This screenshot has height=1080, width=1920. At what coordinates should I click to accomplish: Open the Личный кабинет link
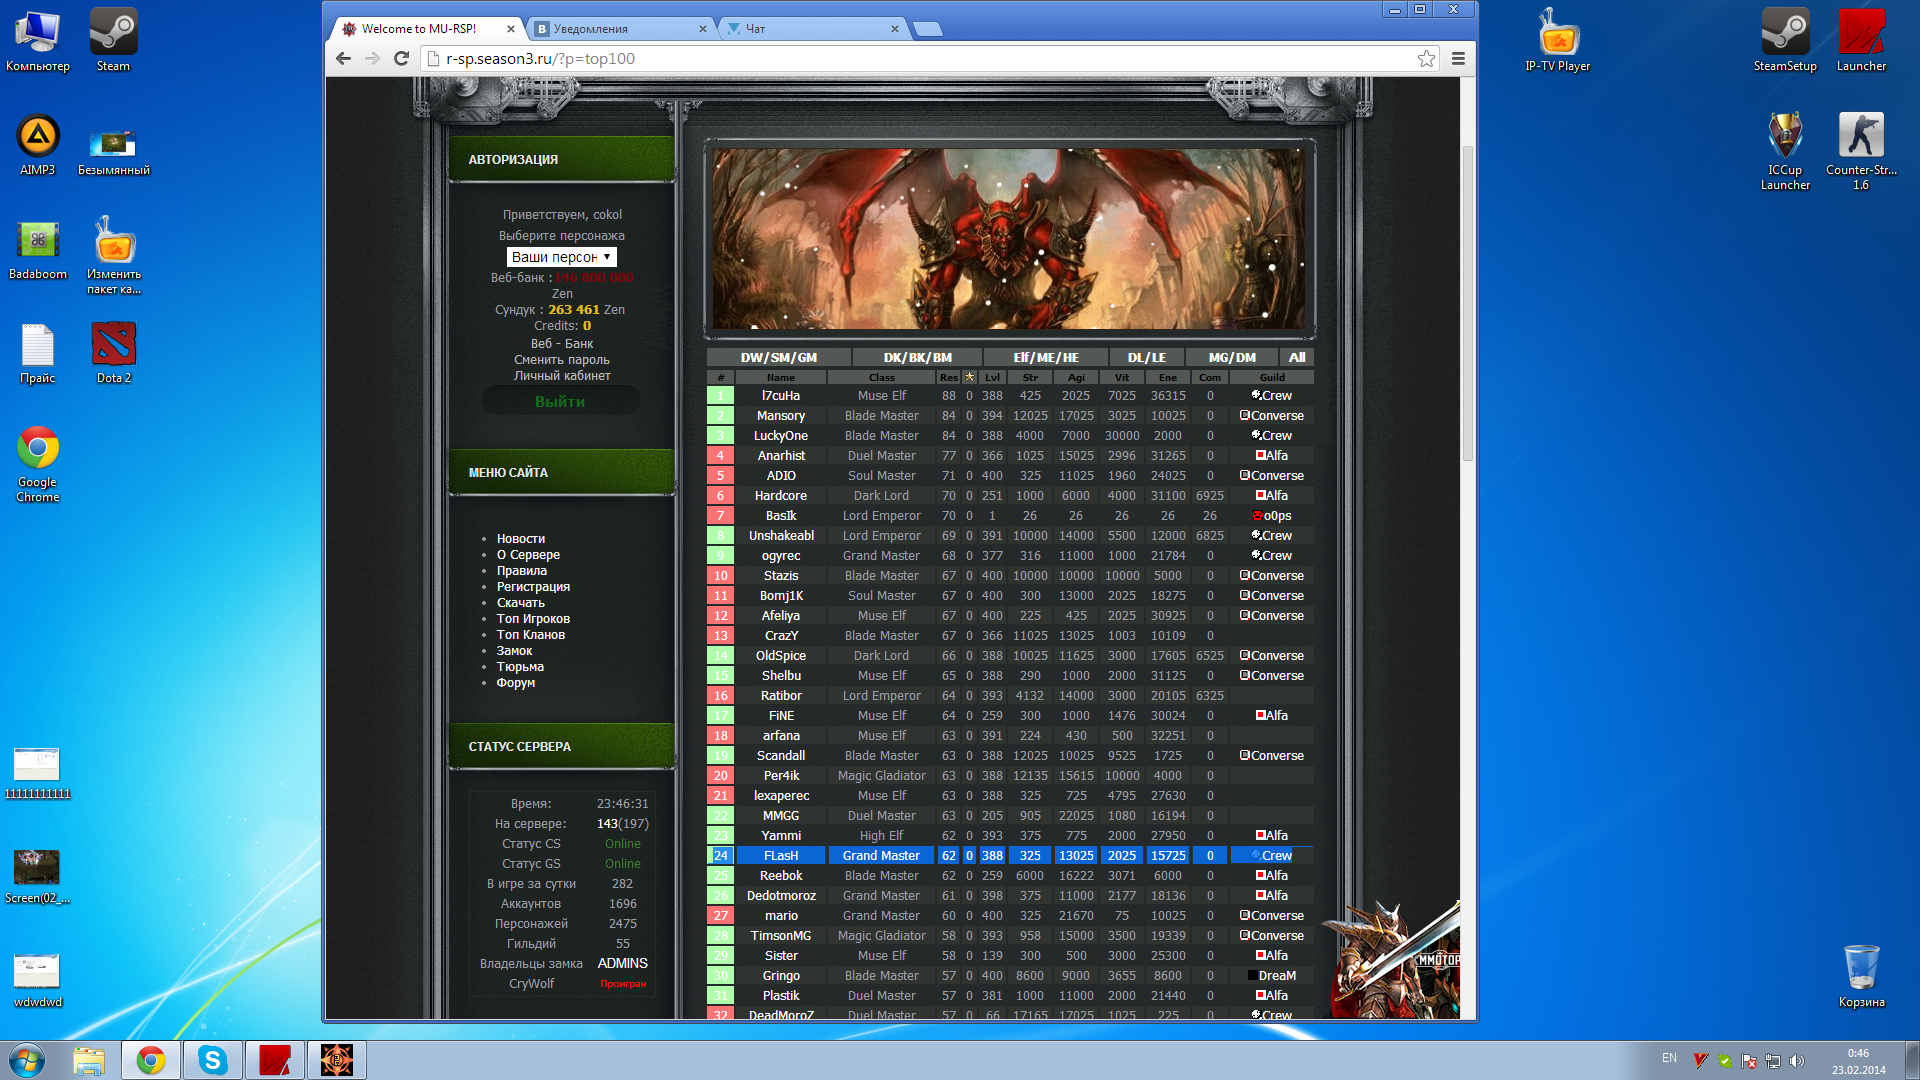562,376
